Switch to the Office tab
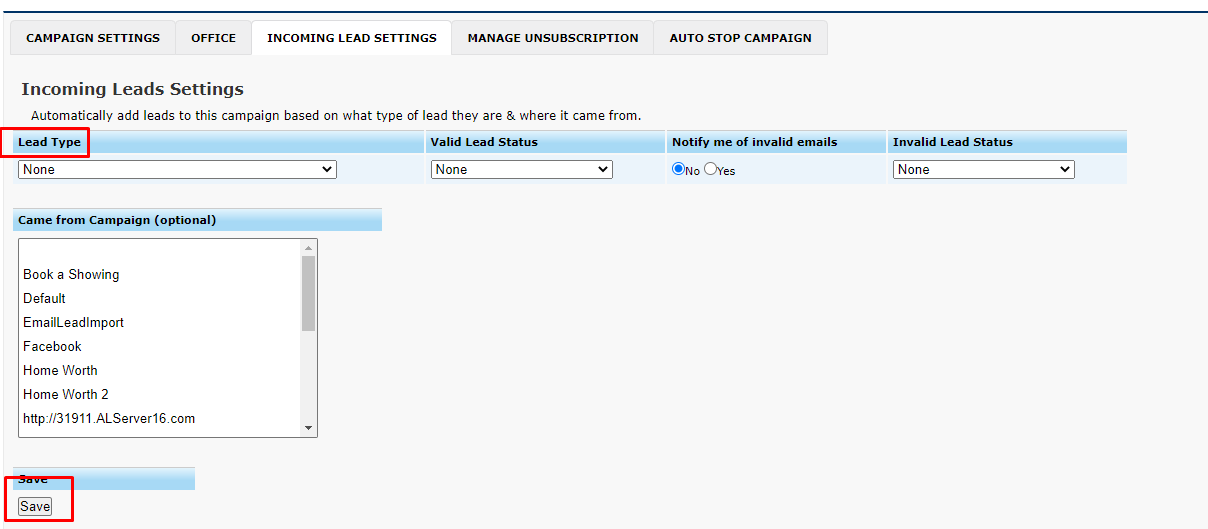 tap(214, 38)
